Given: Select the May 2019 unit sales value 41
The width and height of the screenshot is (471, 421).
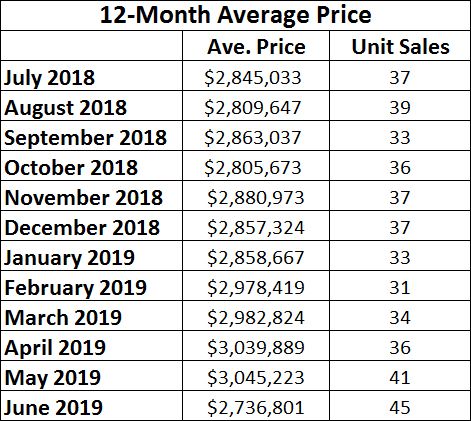Looking at the screenshot, I should [x=400, y=376].
